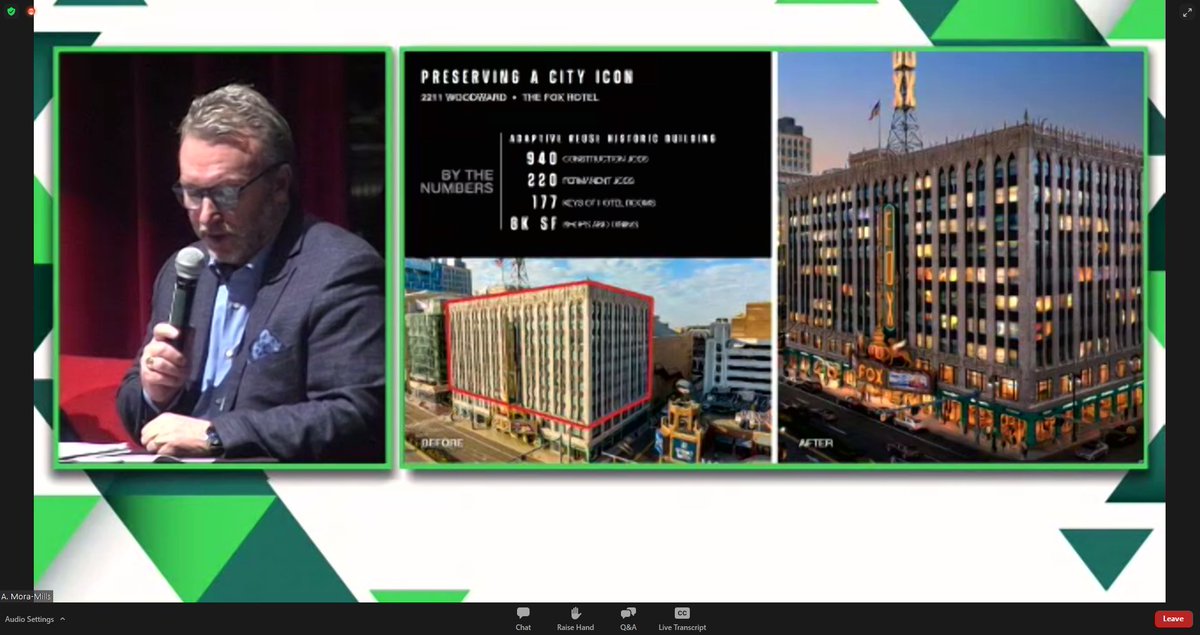The height and width of the screenshot is (635, 1200).
Task: Raise your hand in the webinar
Action: click(575, 619)
